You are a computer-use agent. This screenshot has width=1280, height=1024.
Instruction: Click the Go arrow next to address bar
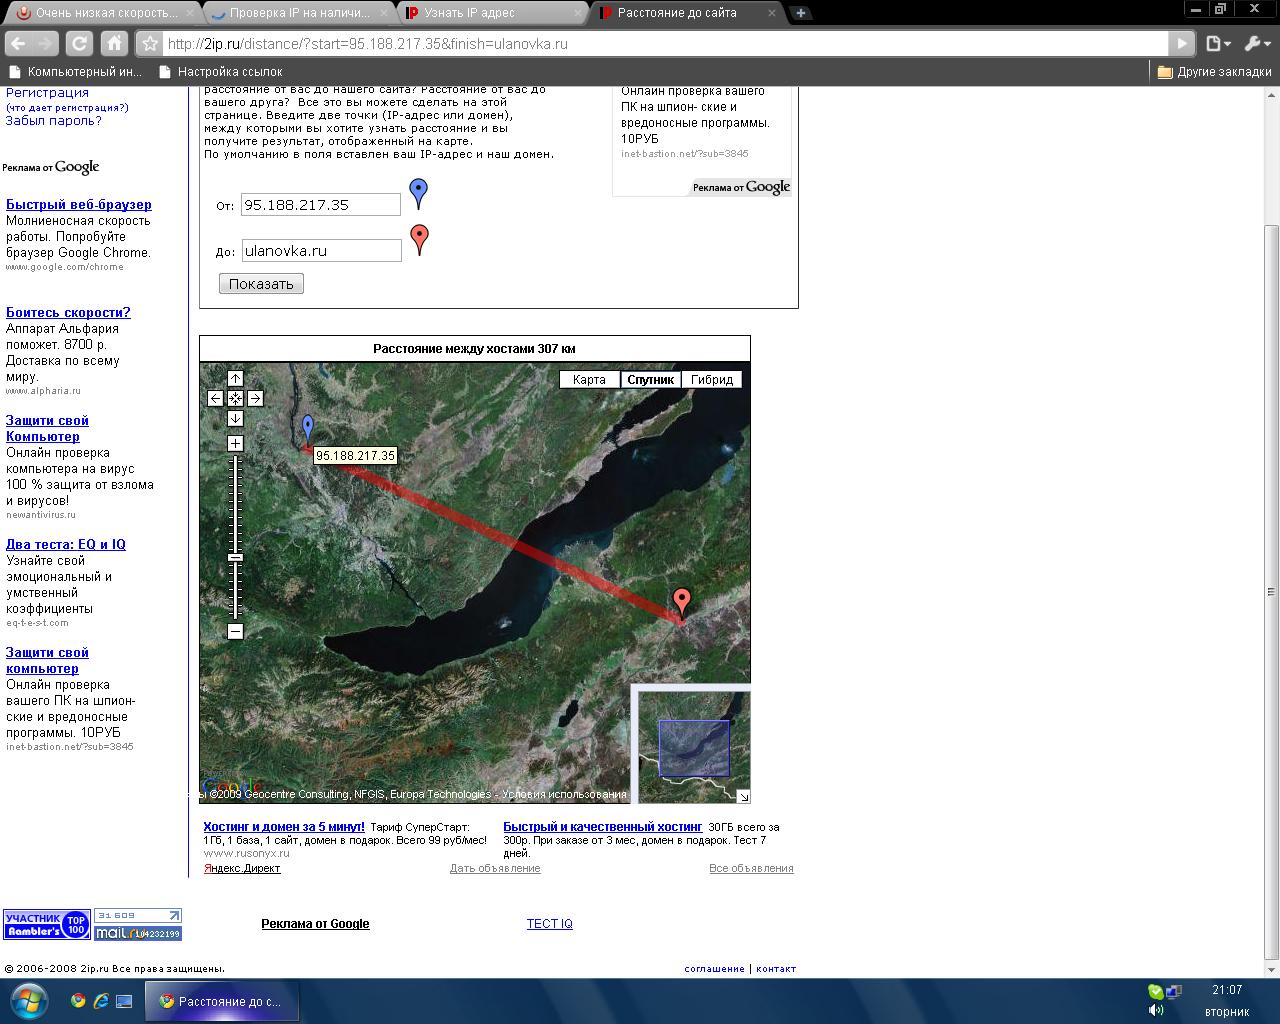pos(1182,44)
